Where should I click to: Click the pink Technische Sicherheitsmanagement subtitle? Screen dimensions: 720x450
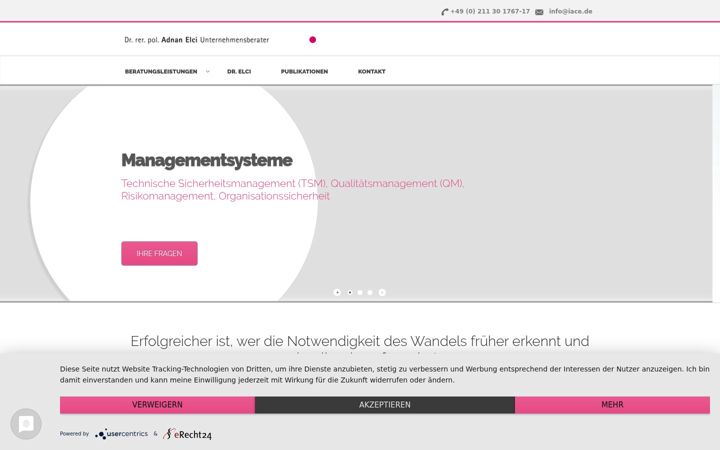(x=293, y=190)
